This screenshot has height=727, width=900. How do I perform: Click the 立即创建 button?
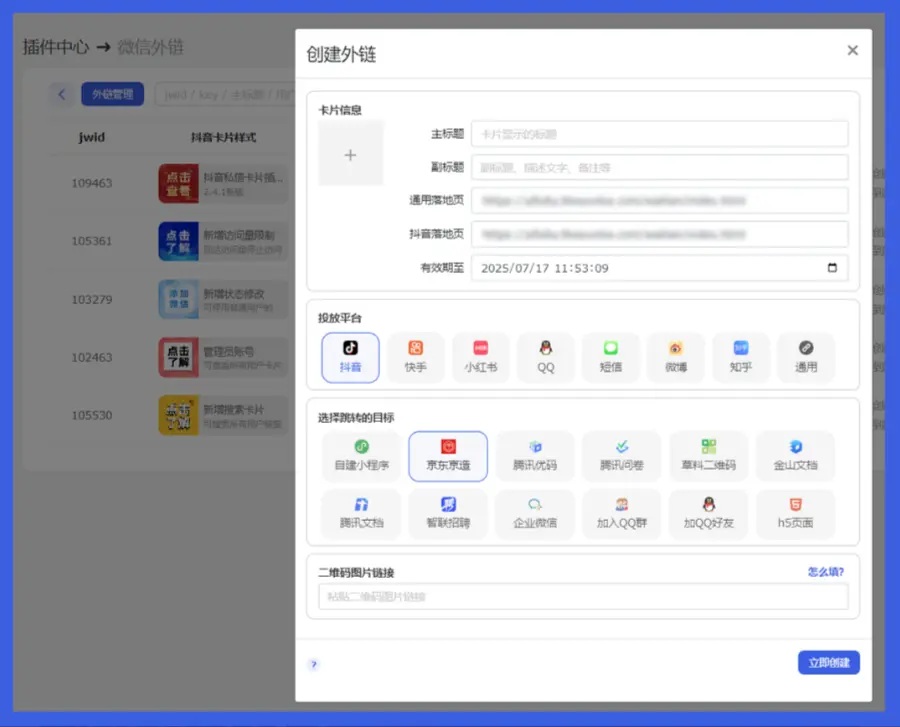[x=828, y=663]
